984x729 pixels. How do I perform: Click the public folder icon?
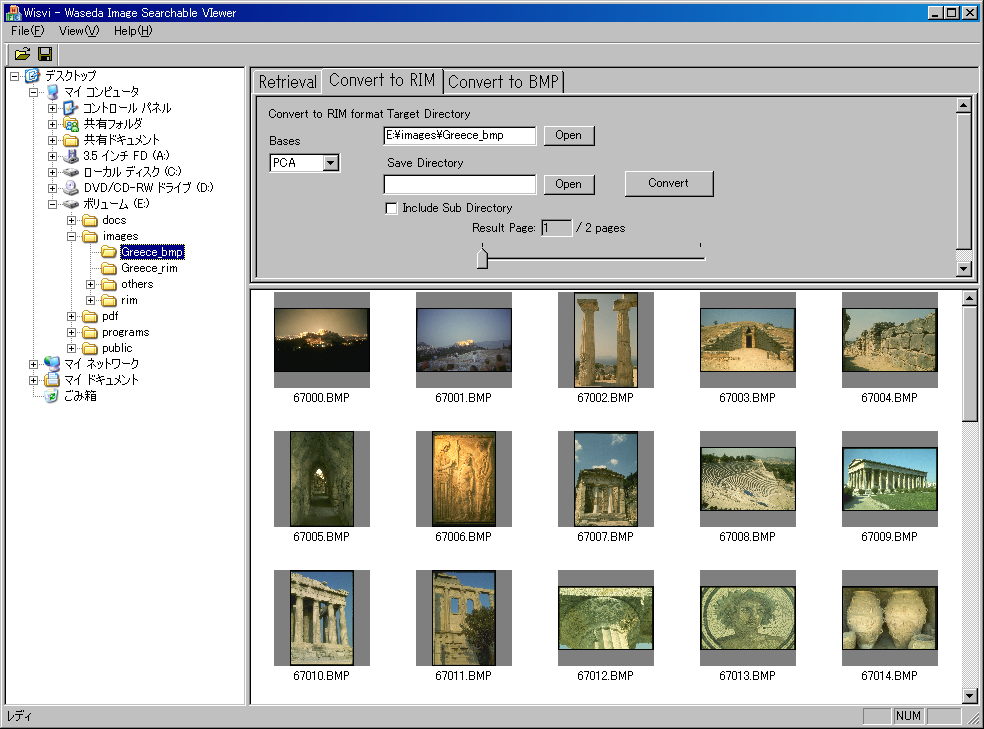[x=90, y=348]
